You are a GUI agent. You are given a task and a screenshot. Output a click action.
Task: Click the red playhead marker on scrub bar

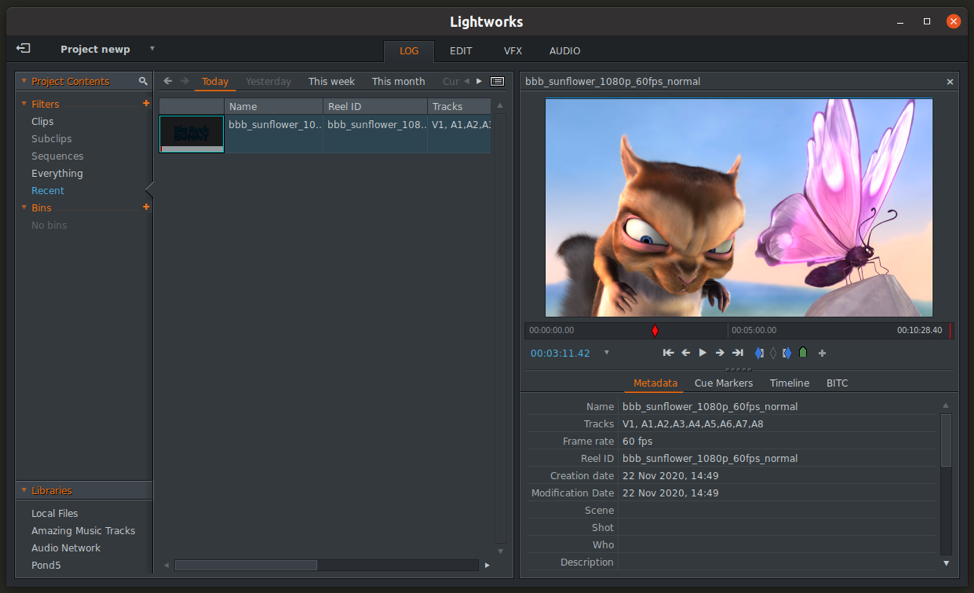coord(655,331)
